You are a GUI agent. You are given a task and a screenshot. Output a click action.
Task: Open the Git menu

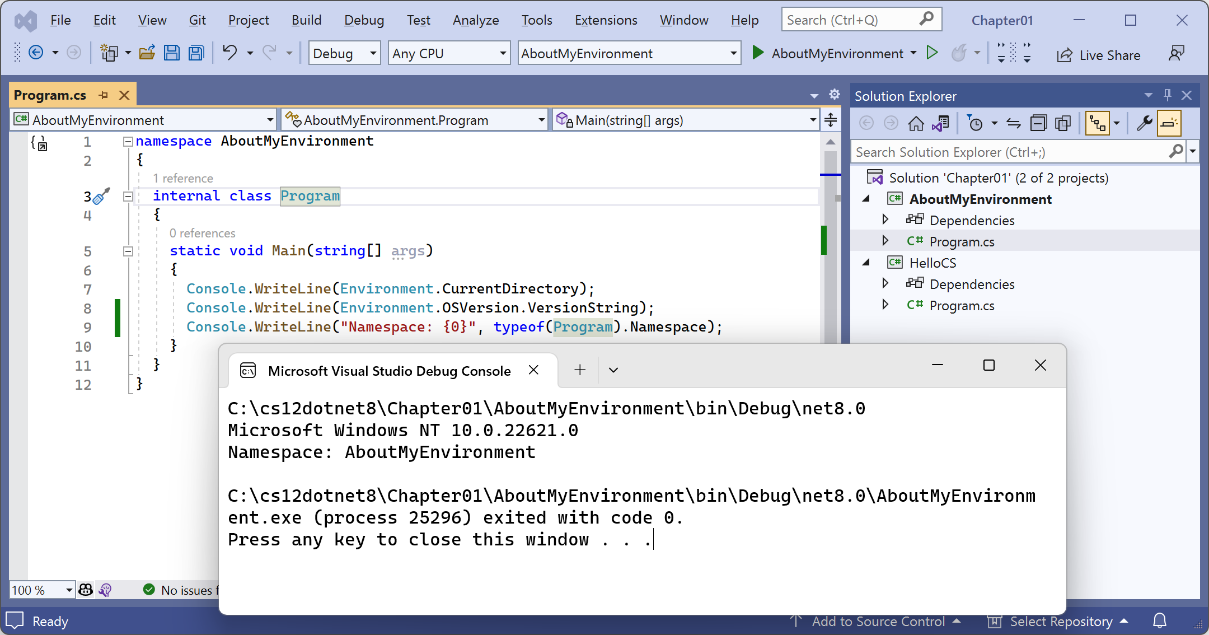tap(198, 20)
